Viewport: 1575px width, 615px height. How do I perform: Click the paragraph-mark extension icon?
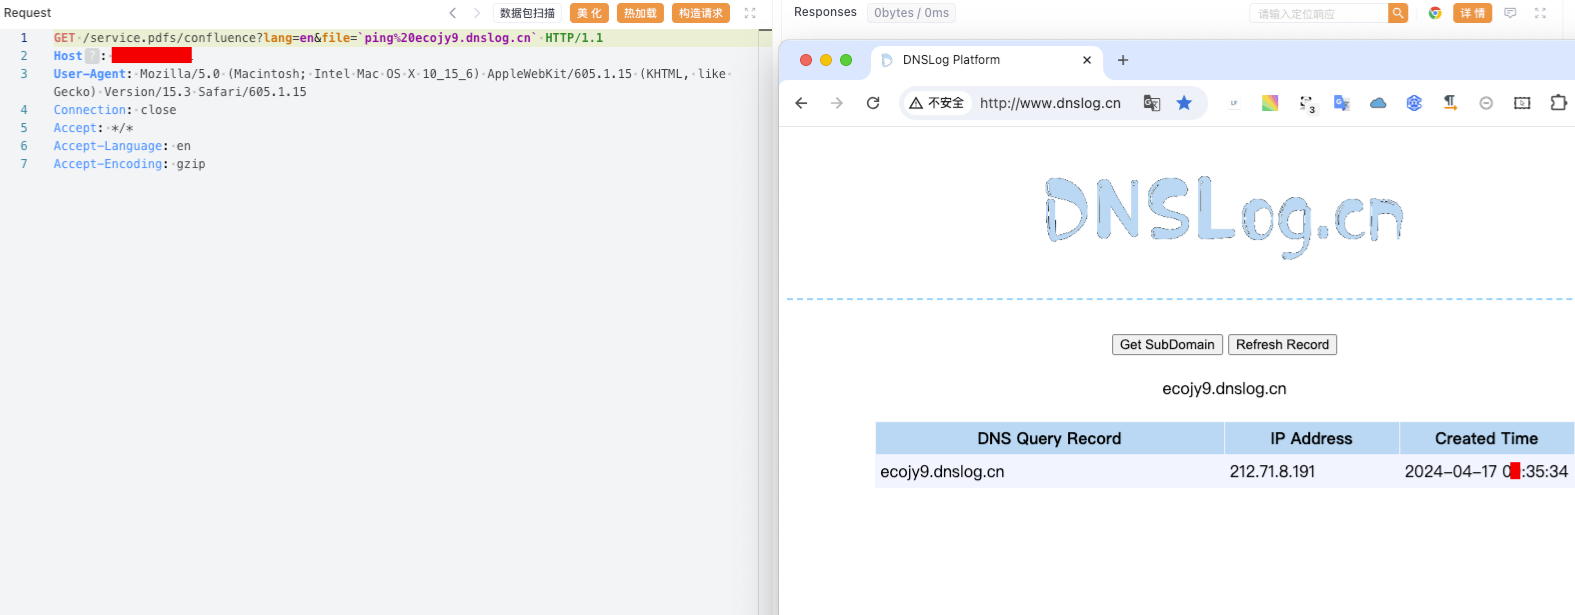(1450, 103)
